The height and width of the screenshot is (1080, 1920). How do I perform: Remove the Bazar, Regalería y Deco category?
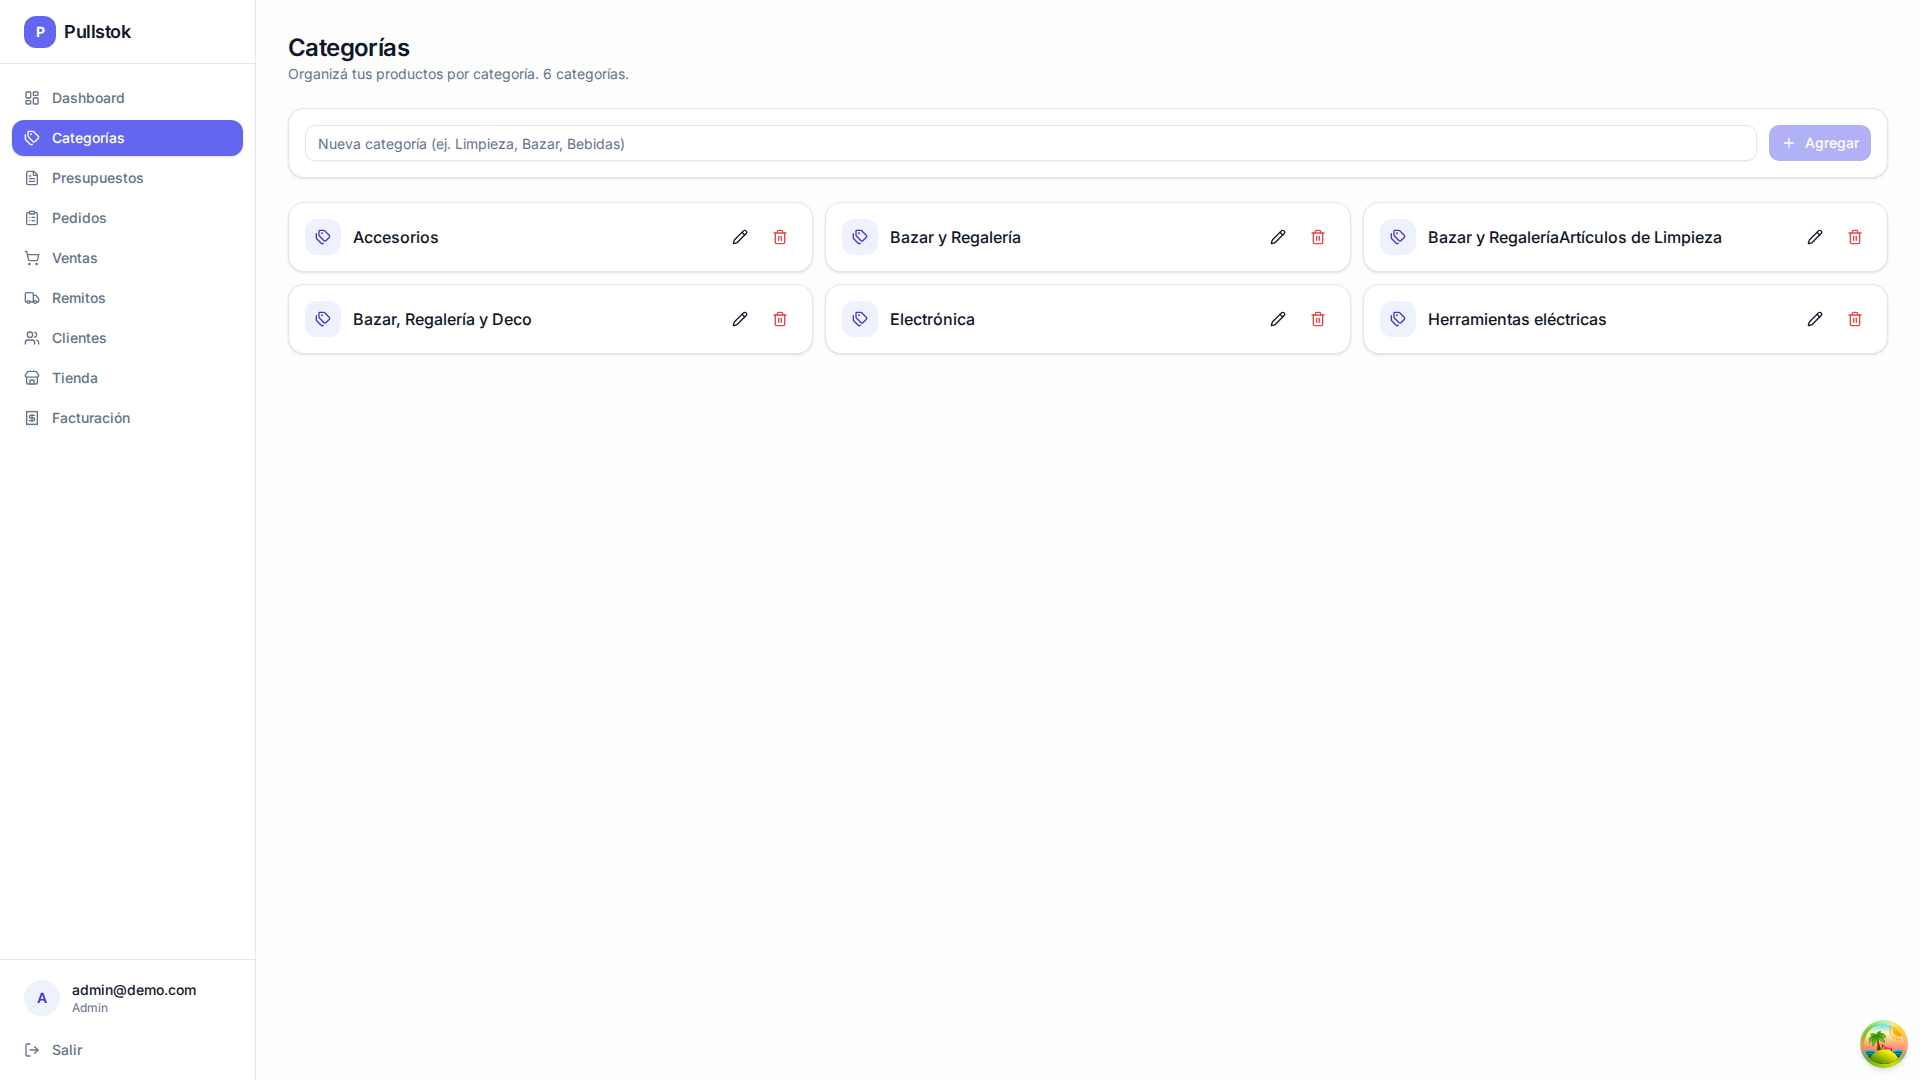click(780, 319)
